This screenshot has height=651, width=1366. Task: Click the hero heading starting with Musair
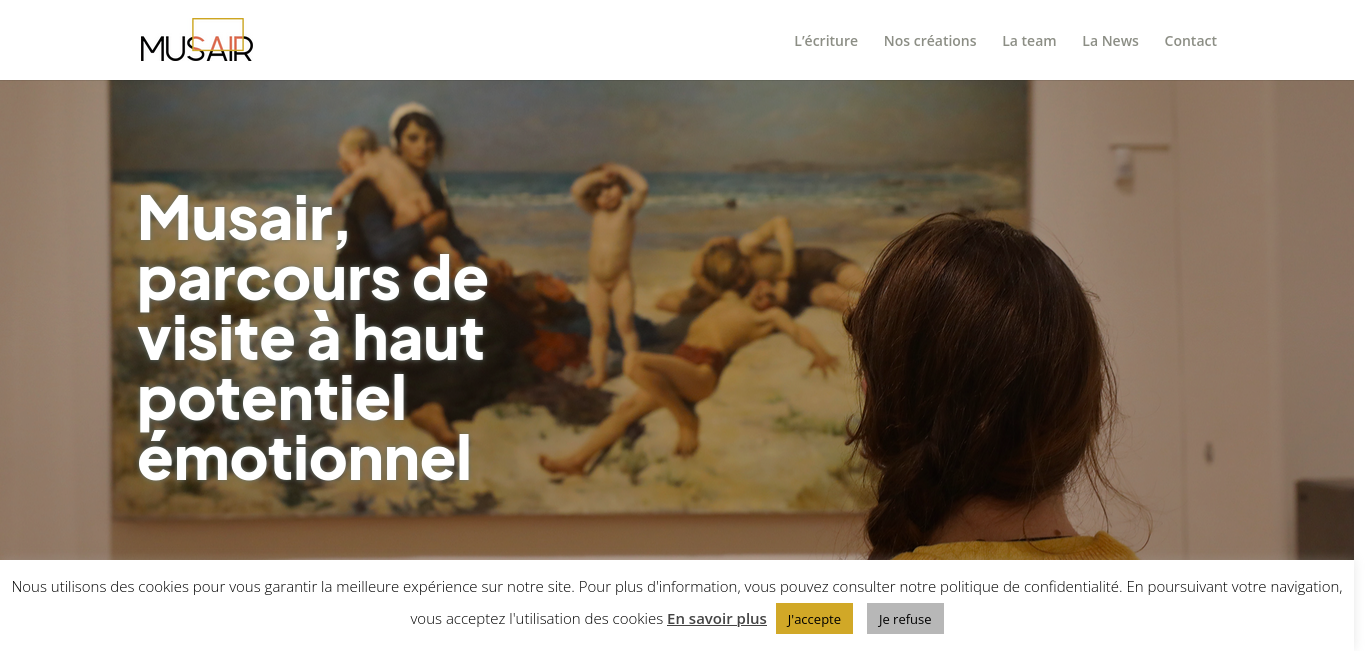tap(313, 337)
